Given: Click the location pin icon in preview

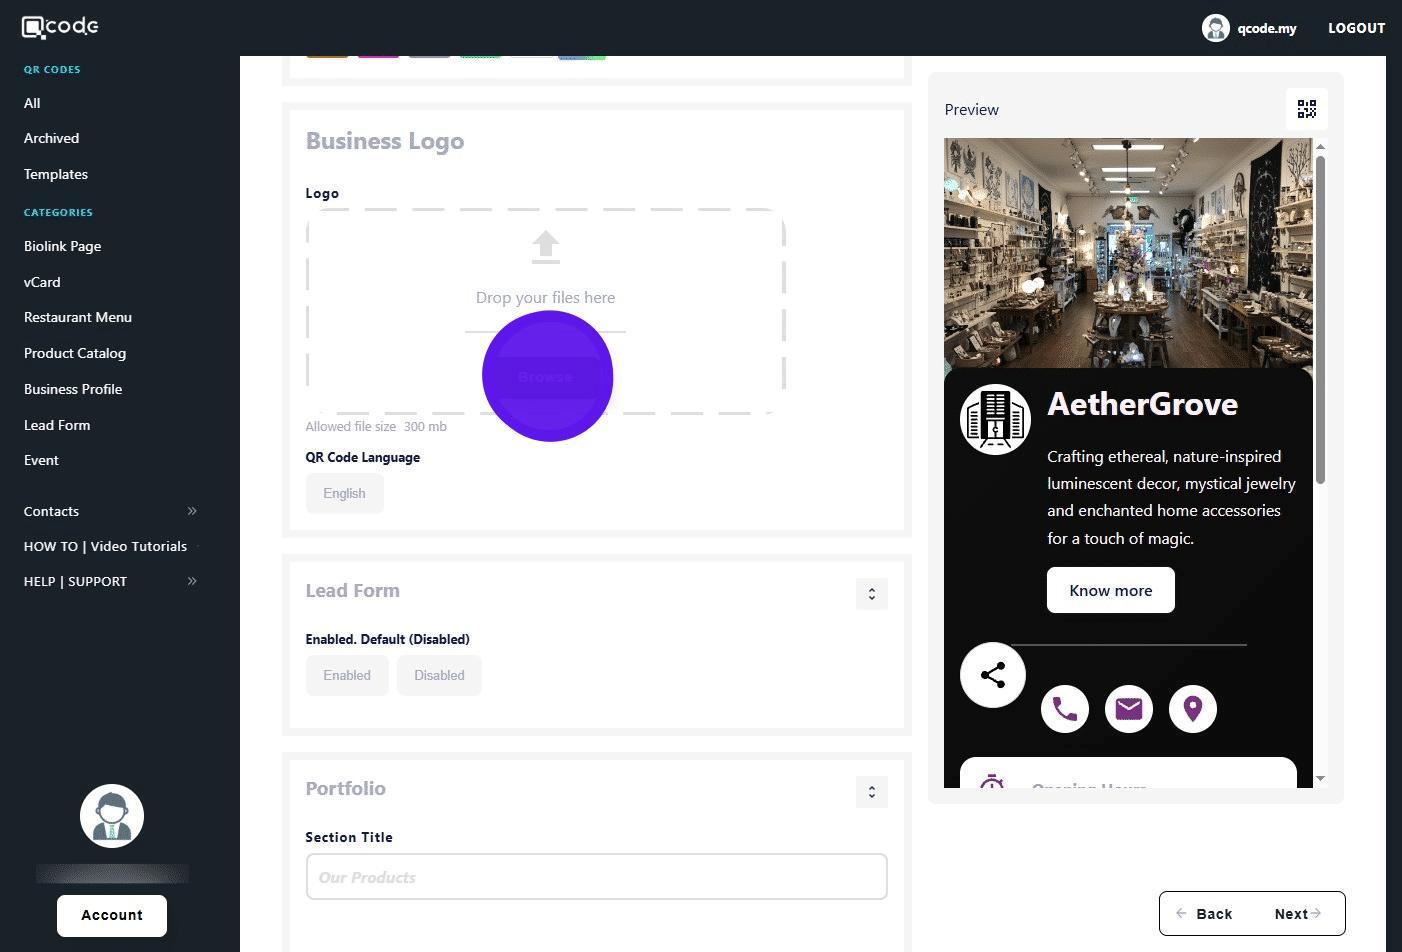Looking at the screenshot, I should [x=1192, y=709].
